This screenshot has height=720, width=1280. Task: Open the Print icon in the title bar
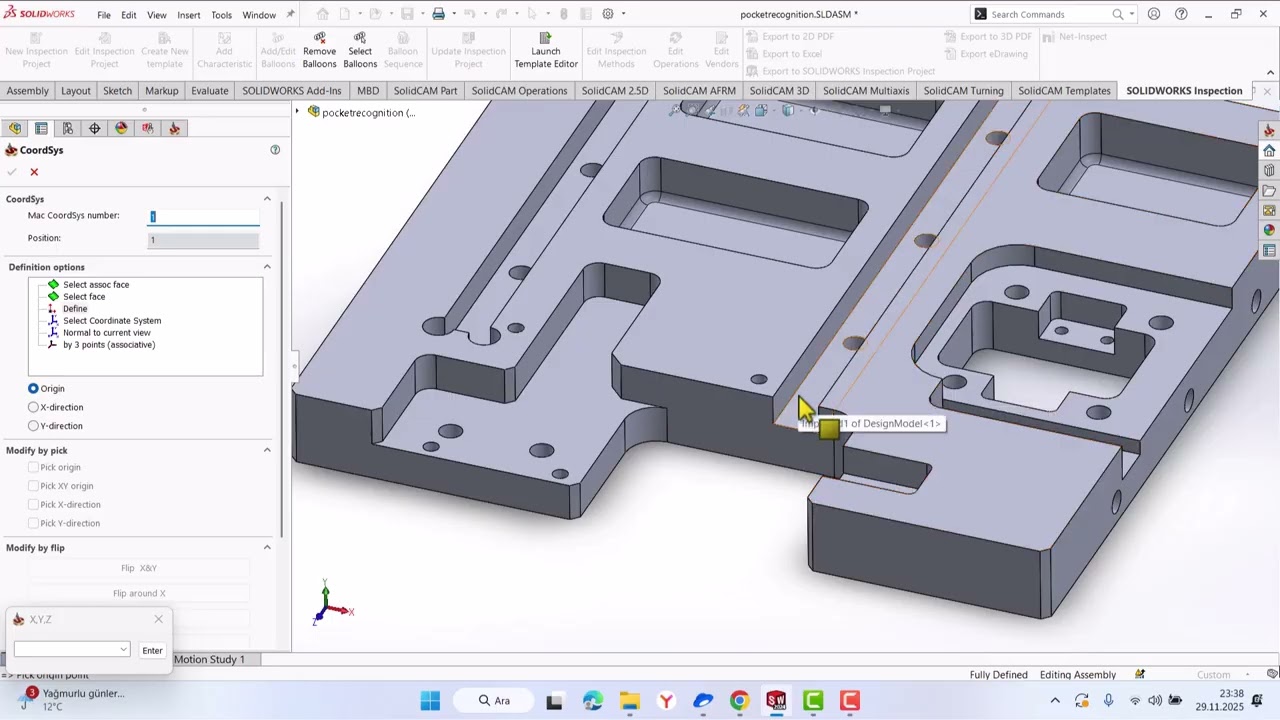[438, 14]
